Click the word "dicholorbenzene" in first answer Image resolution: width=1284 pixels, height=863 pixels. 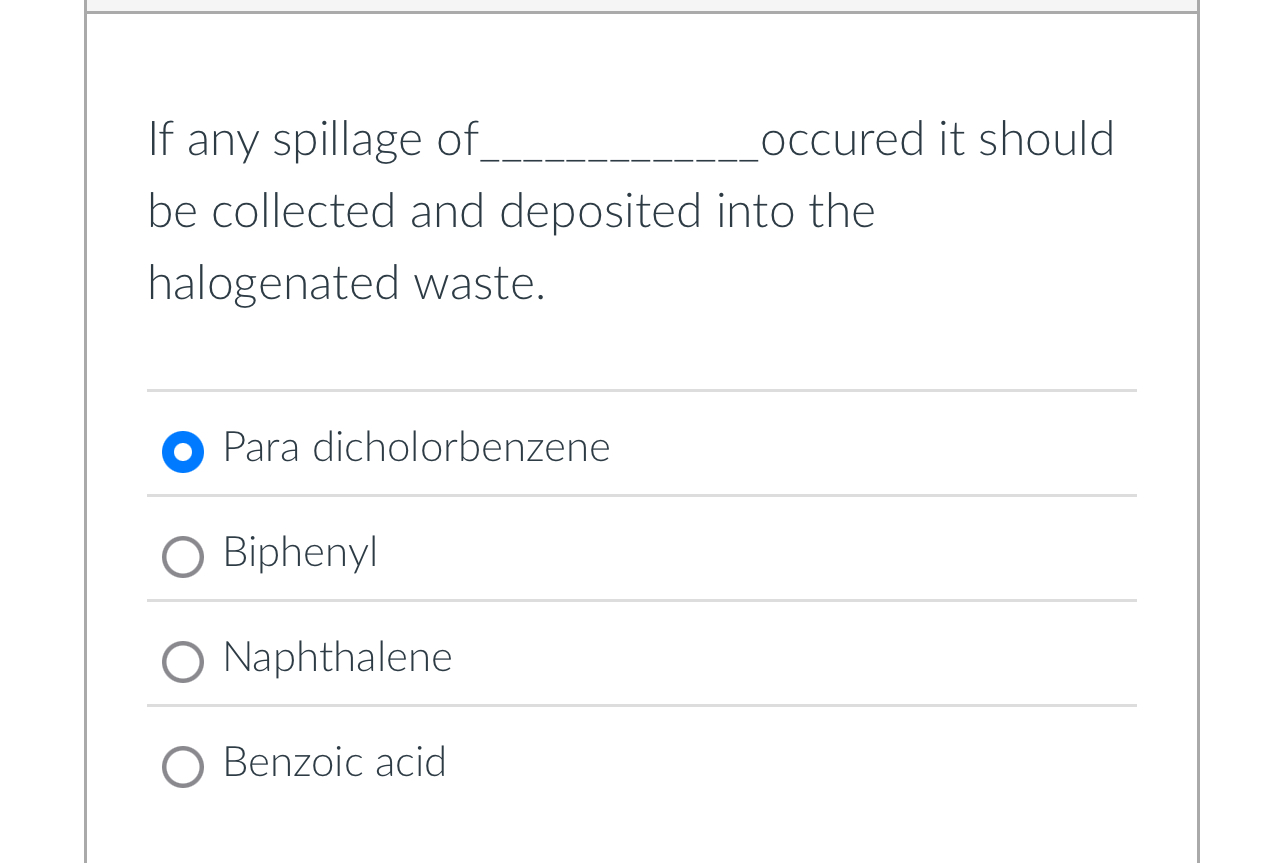[x=461, y=447]
